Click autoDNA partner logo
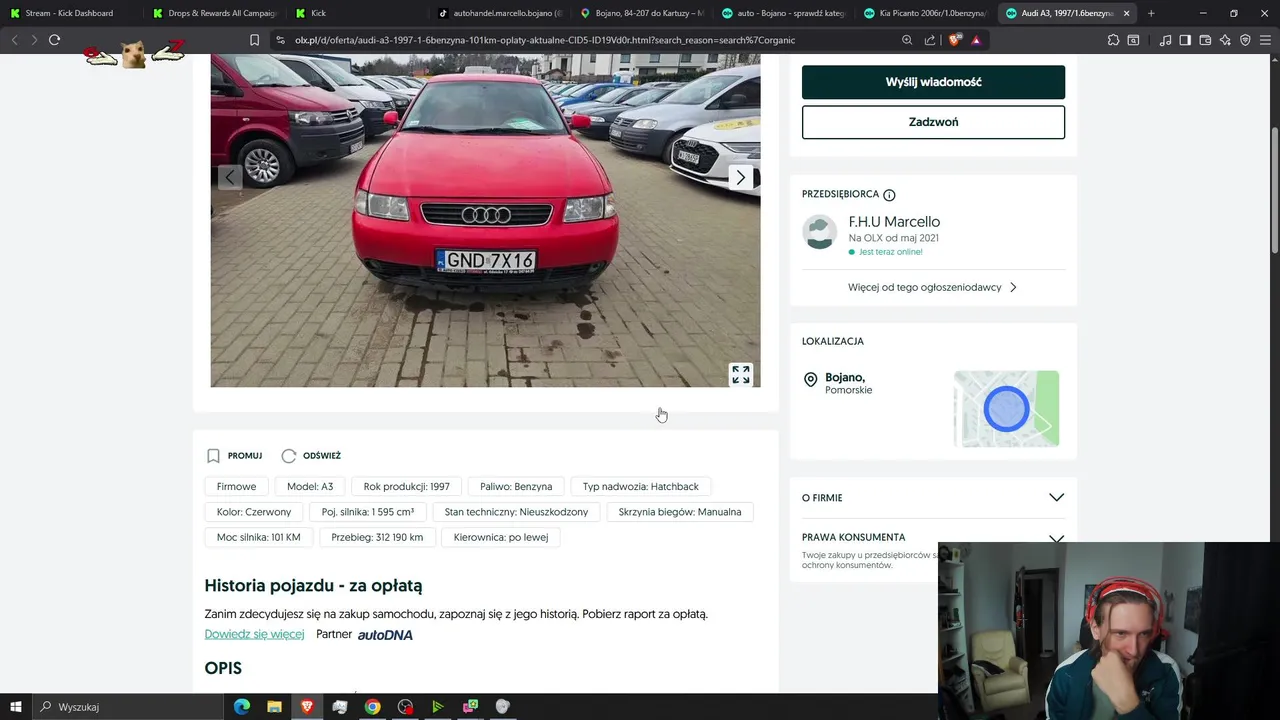 385,635
